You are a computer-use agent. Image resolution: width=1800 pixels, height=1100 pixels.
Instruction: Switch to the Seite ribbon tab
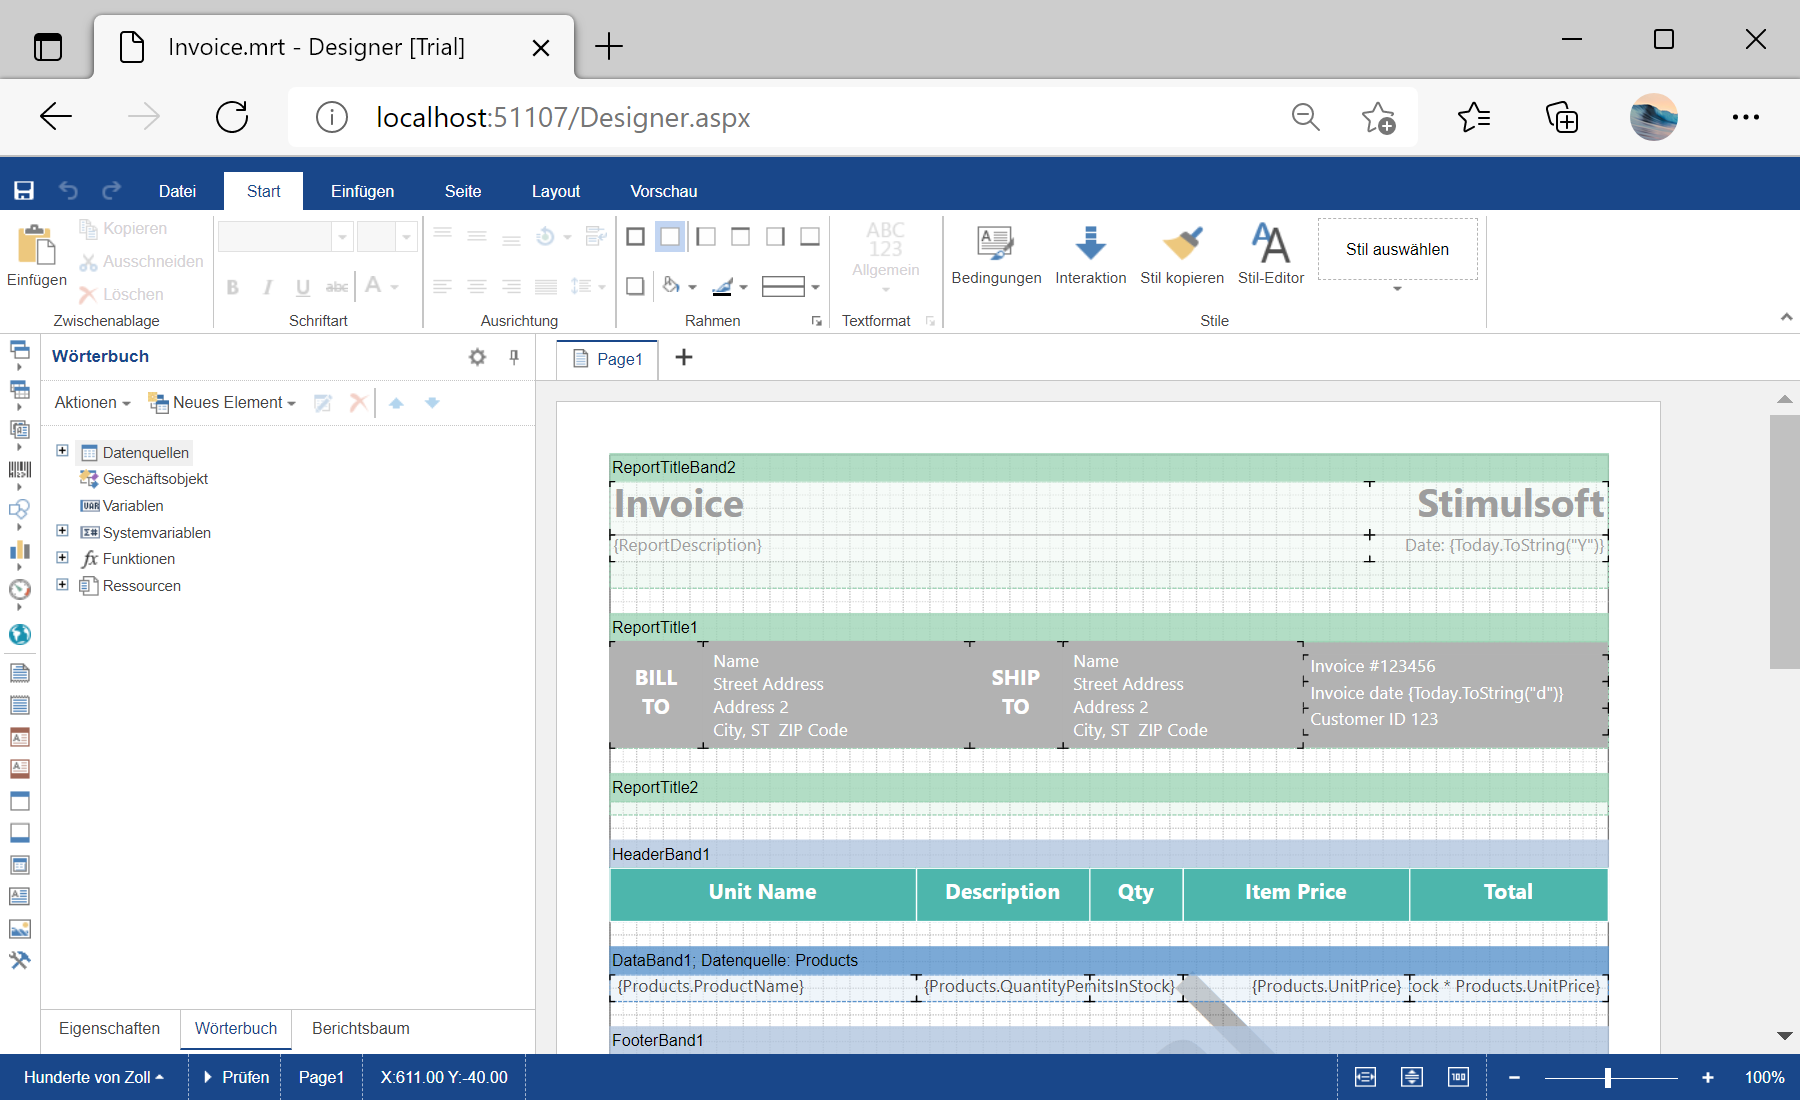[463, 191]
